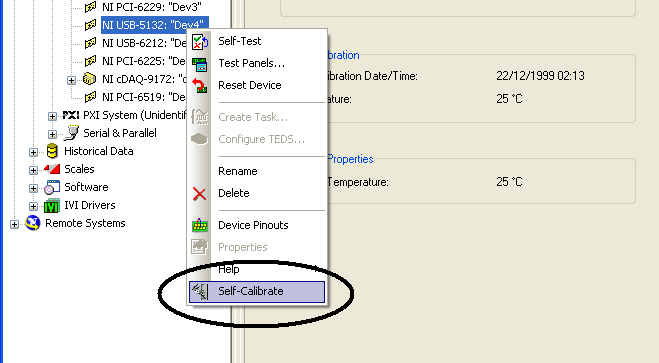This screenshot has height=363, width=659.
Task: Click the Scales icon in tree
Action: [x=52, y=169]
